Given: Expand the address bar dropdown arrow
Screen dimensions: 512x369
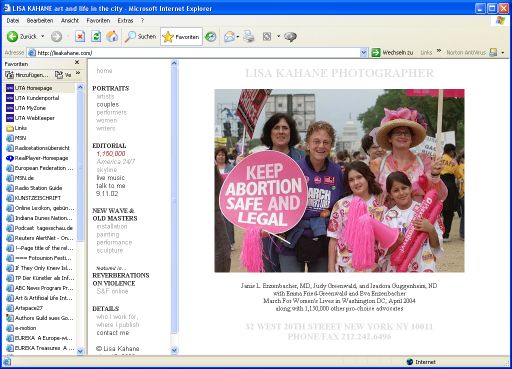Looking at the screenshot, I should 364,53.
